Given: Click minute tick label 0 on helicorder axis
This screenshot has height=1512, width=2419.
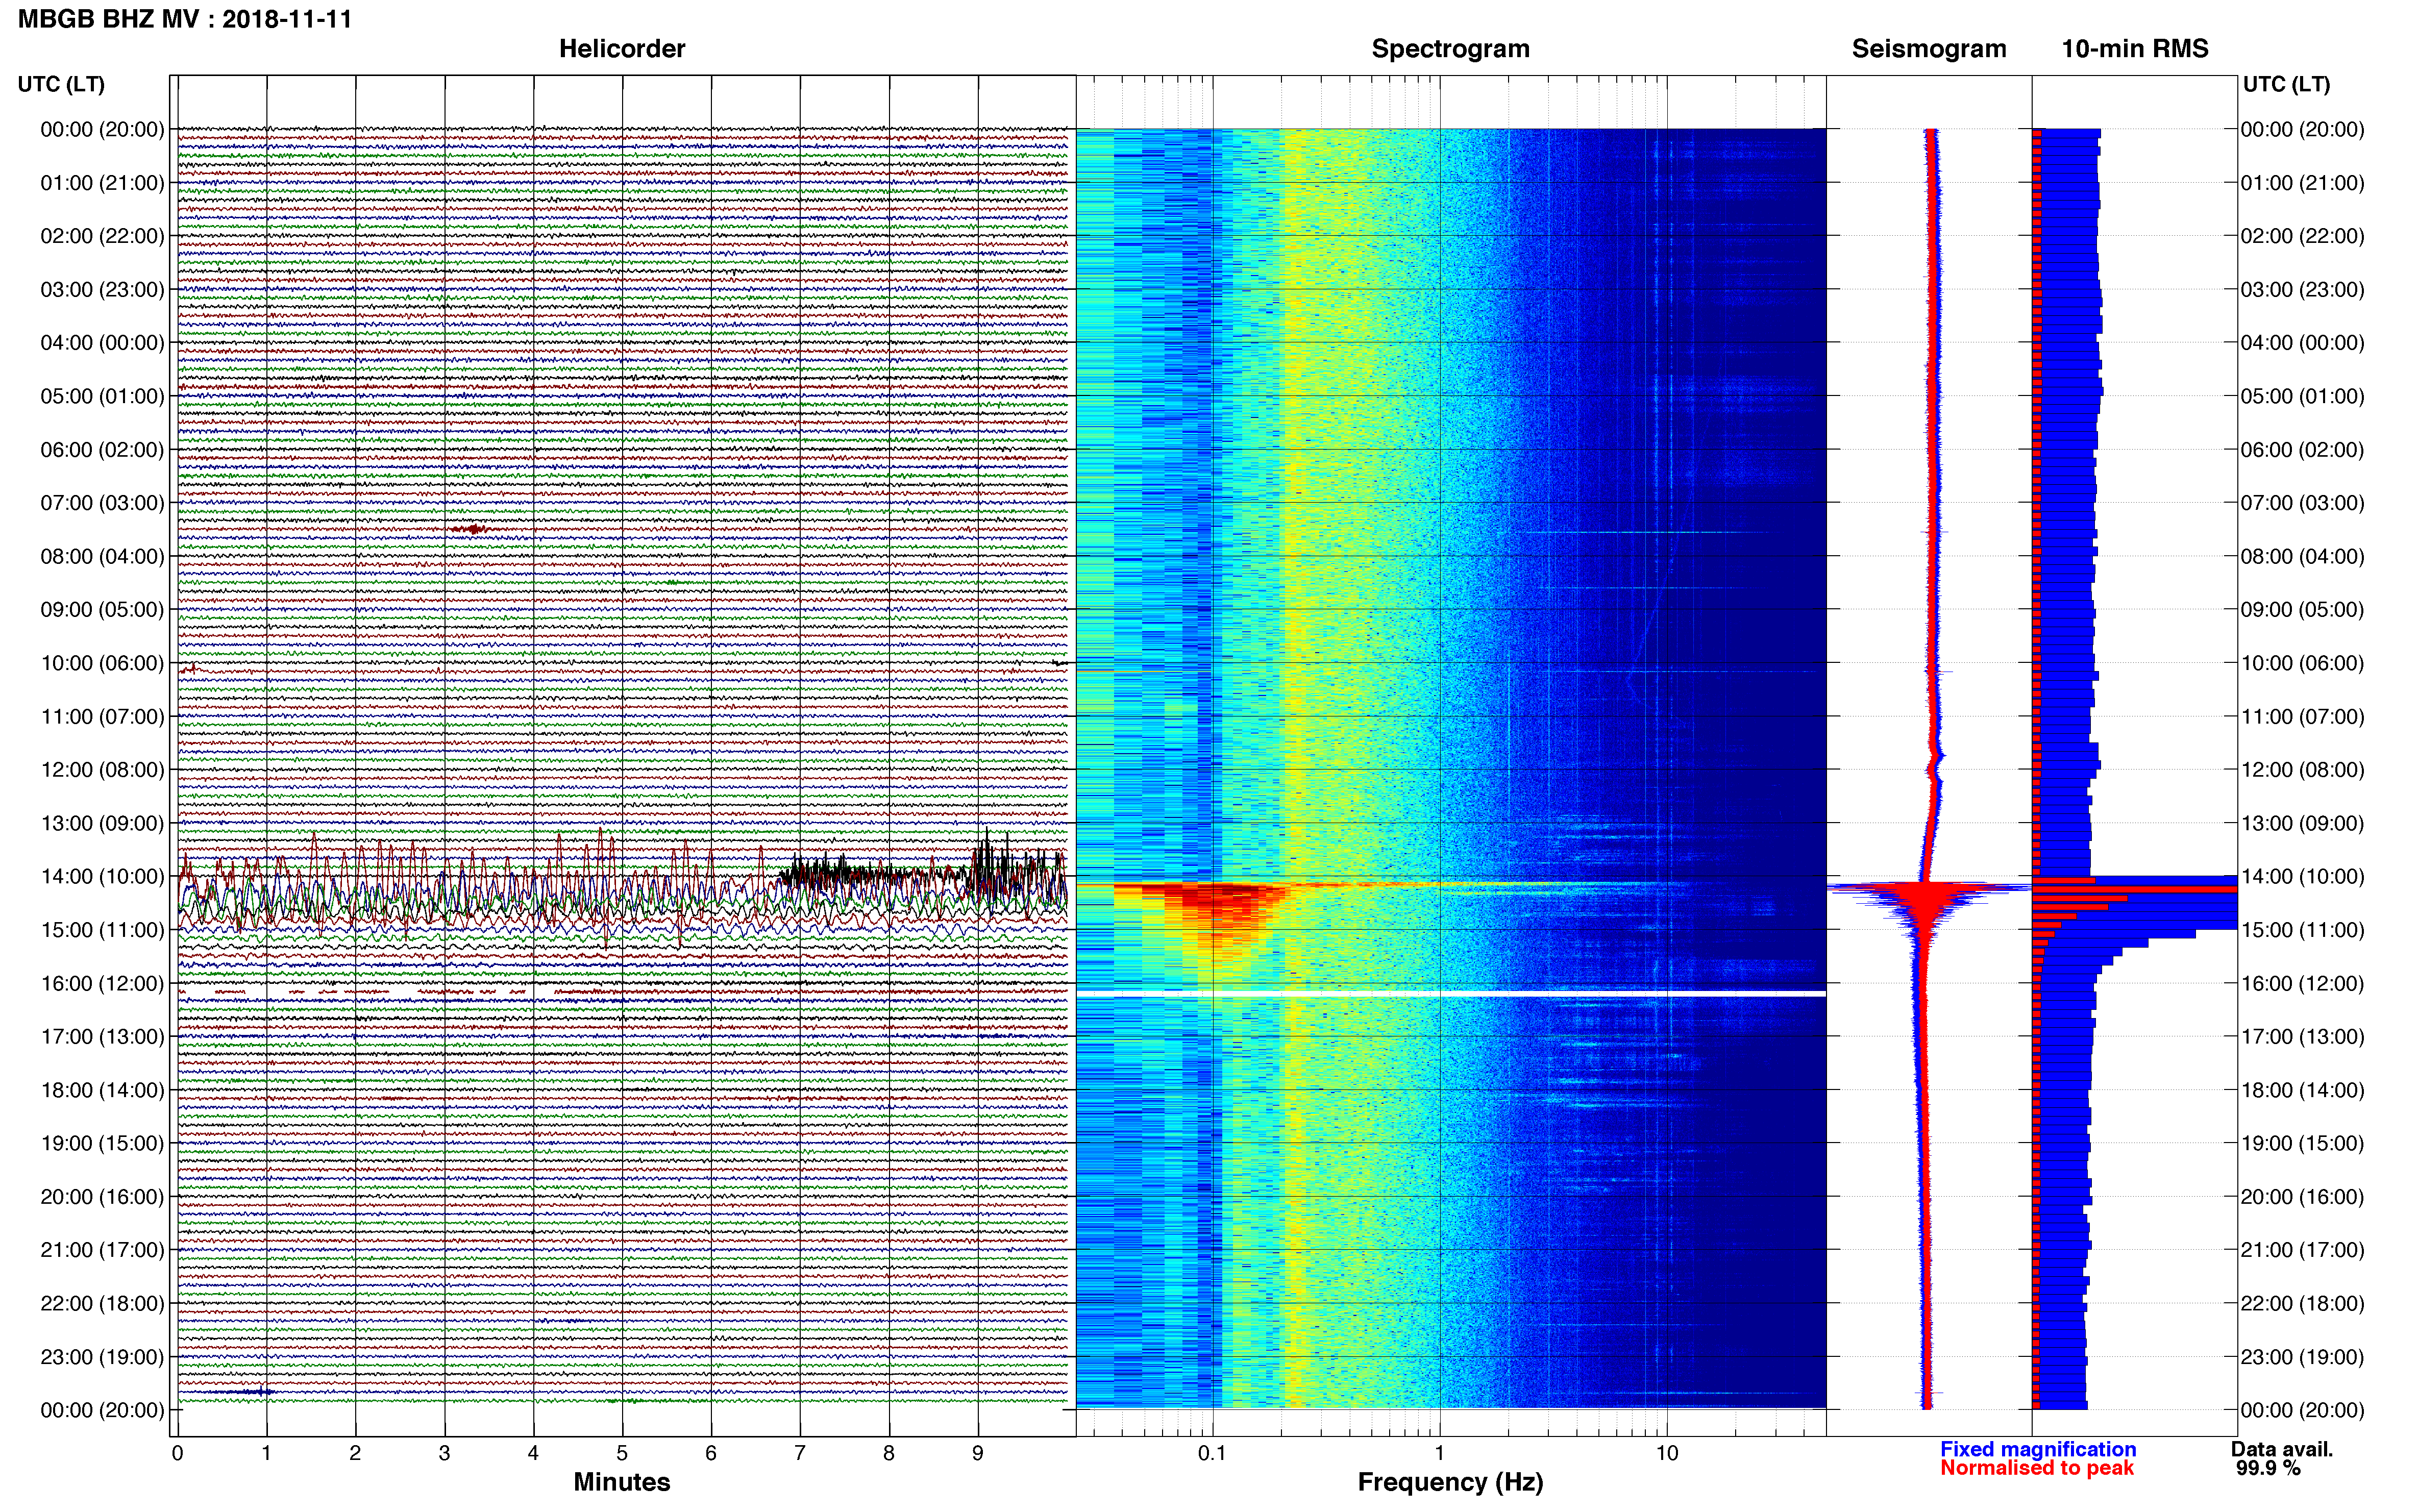Looking at the screenshot, I should click(177, 1453).
